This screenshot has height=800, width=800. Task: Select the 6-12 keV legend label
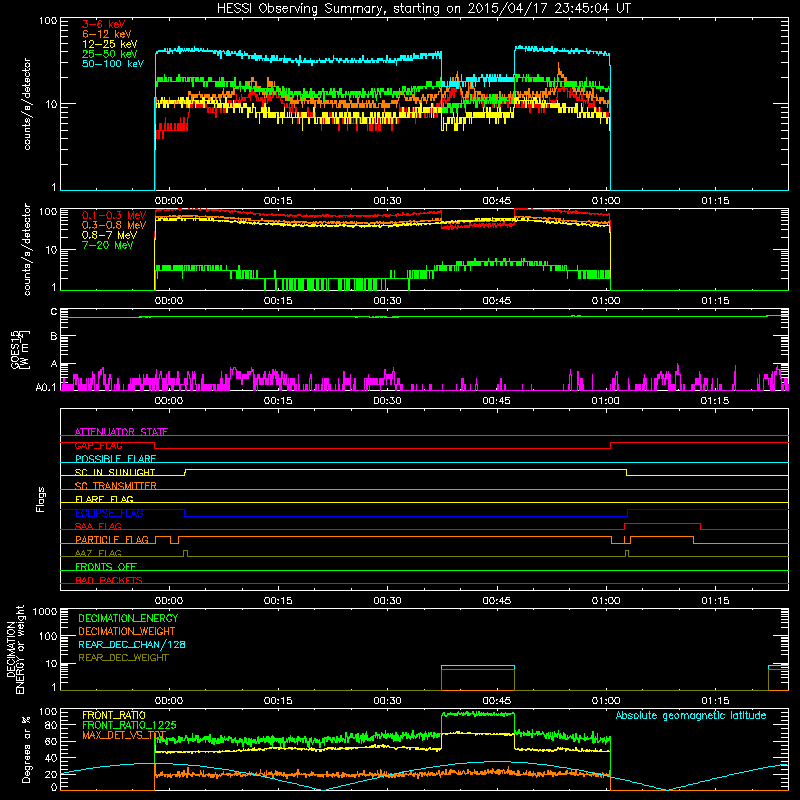(106, 34)
